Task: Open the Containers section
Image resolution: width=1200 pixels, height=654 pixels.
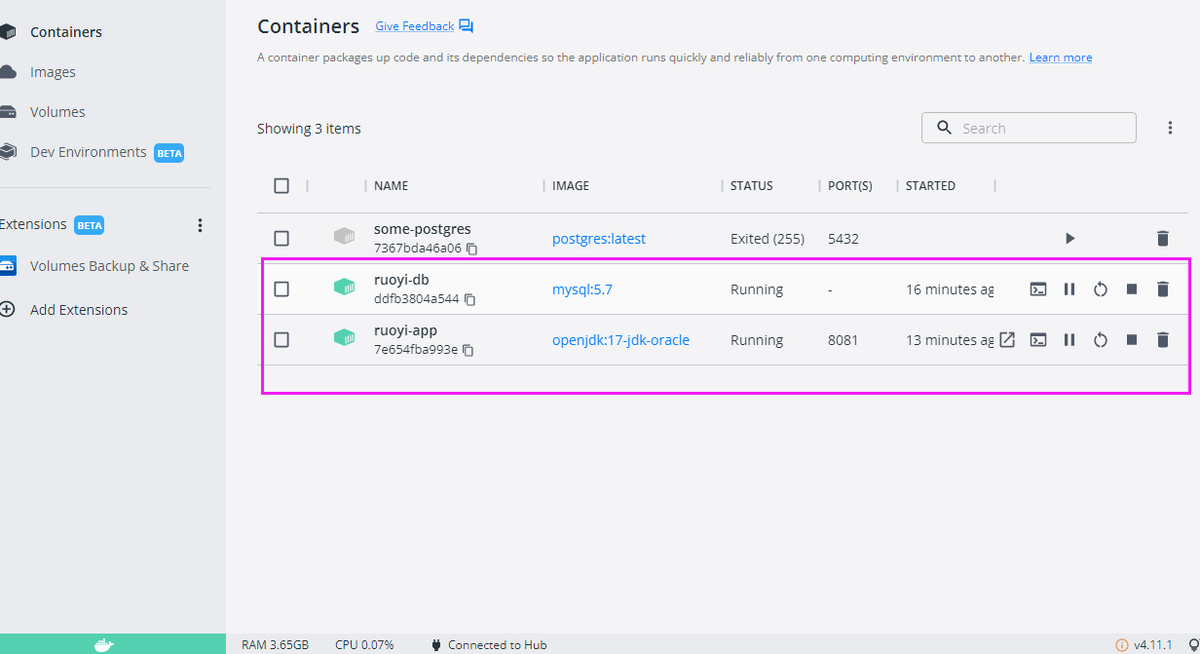Action: [x=66, y=32]
